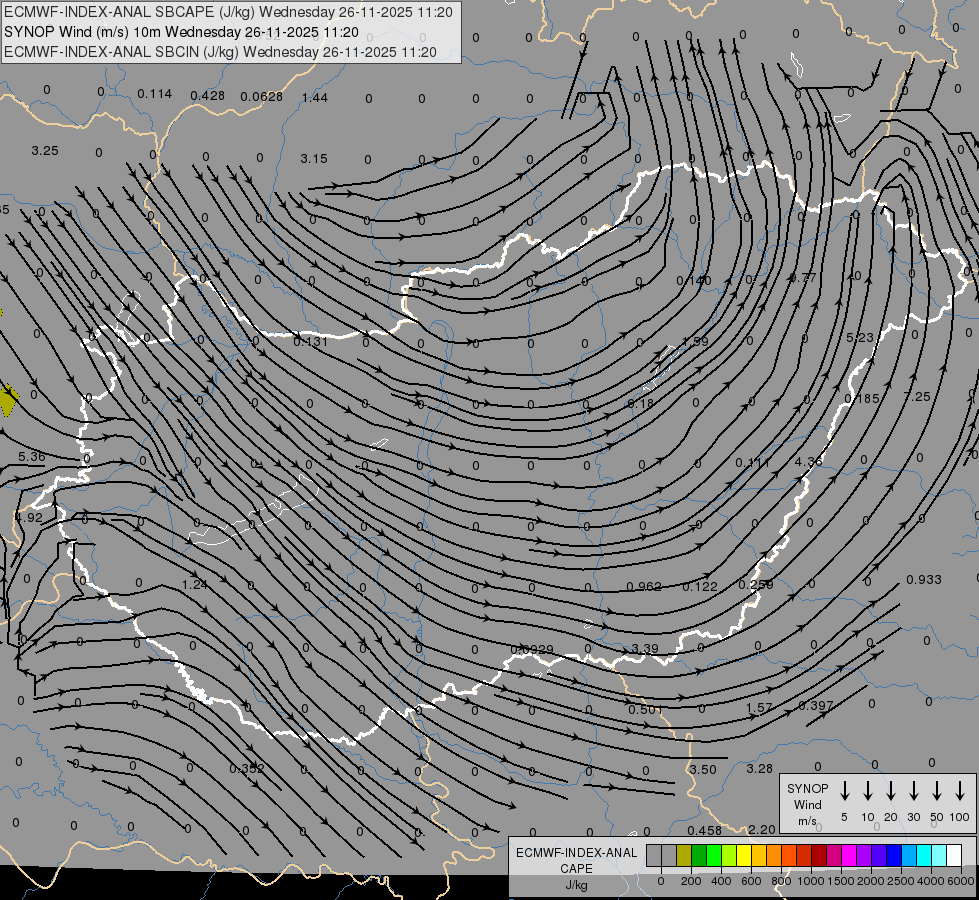
Task: Click the 1000 tick label on CAPE scale
Action: click(810, 881)
